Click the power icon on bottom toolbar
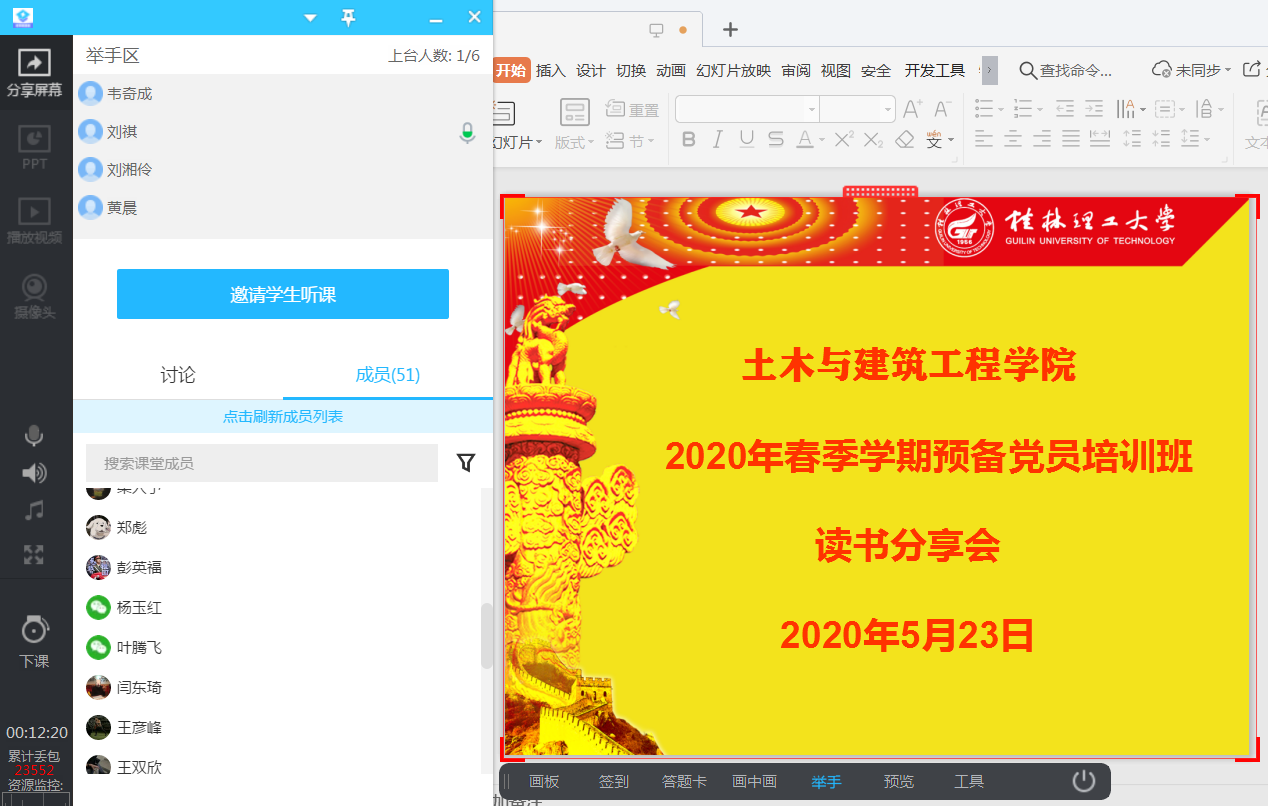 click(x=1084, y=781)
